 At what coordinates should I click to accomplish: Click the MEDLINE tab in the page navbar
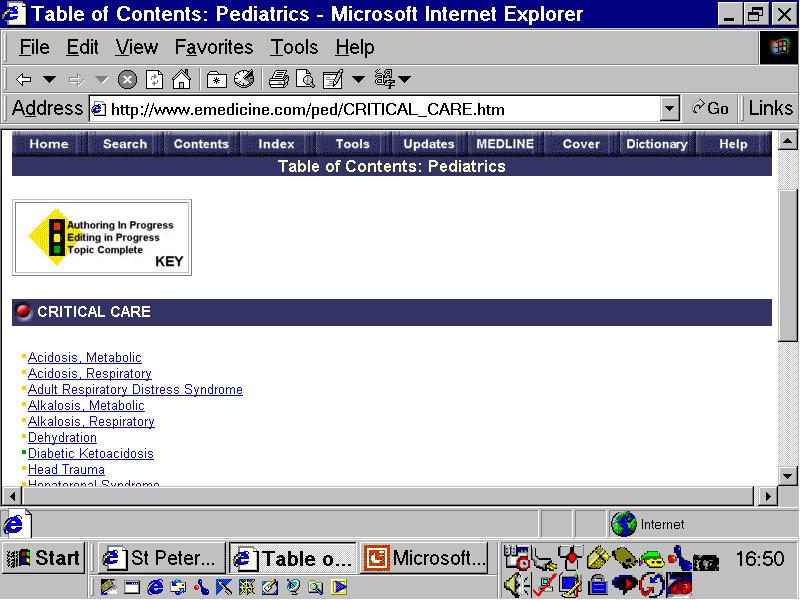tap(505, 144)
